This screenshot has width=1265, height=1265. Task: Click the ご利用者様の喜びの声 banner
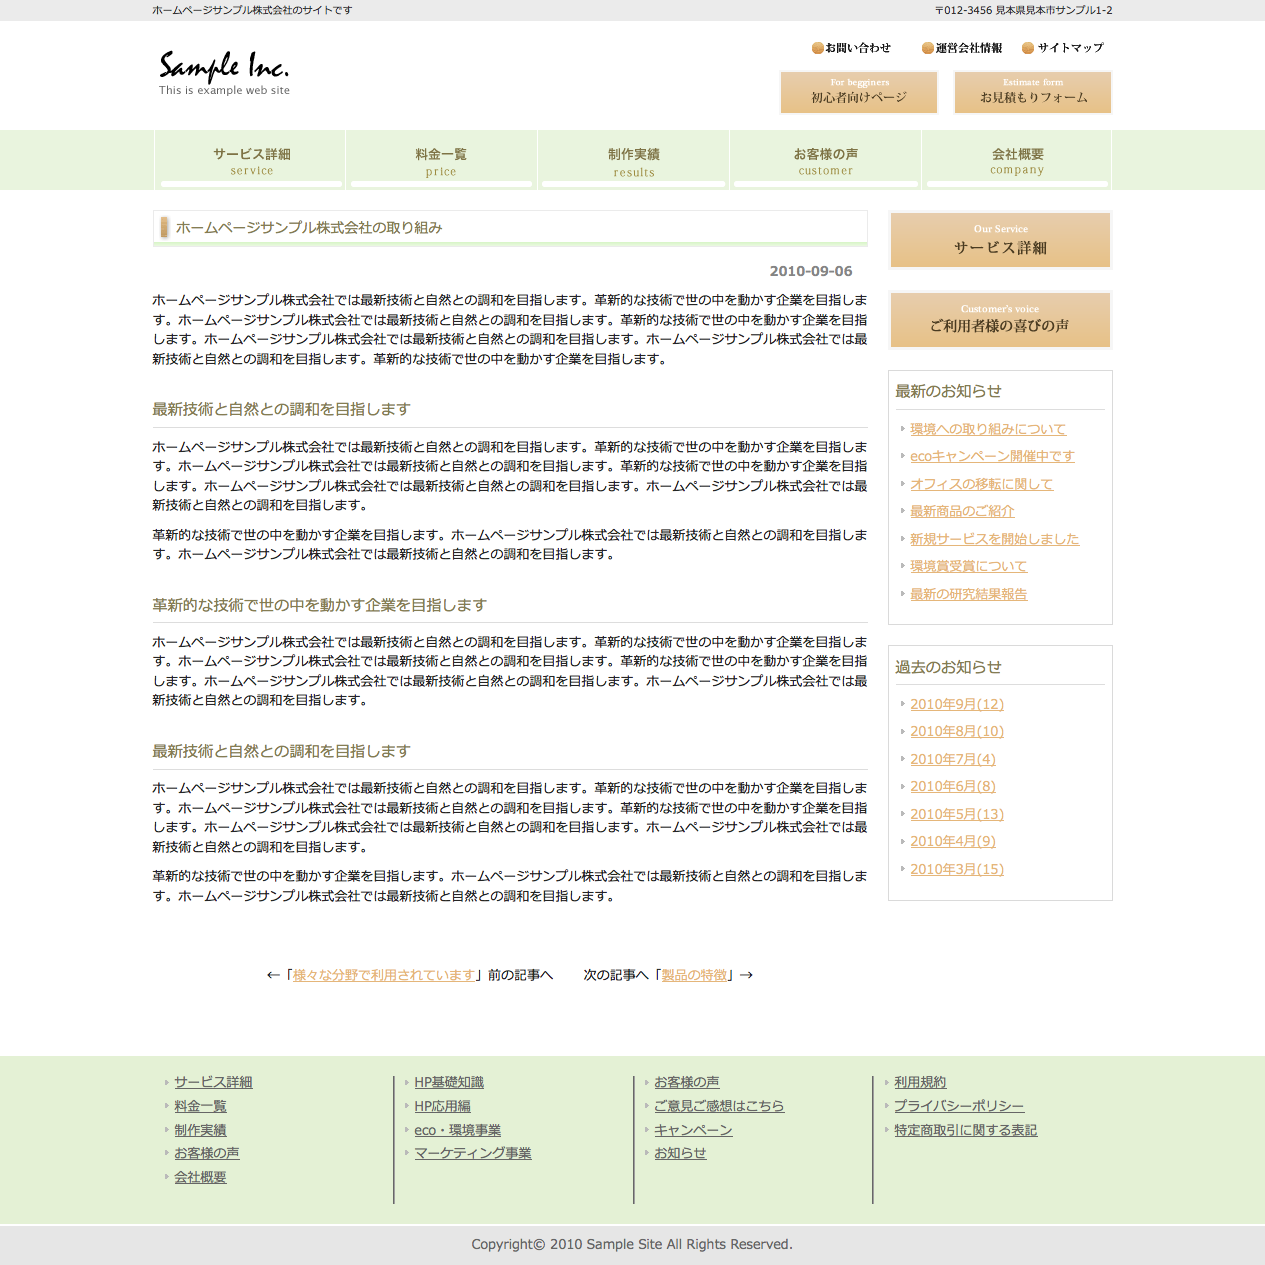tap(1000, 320)
